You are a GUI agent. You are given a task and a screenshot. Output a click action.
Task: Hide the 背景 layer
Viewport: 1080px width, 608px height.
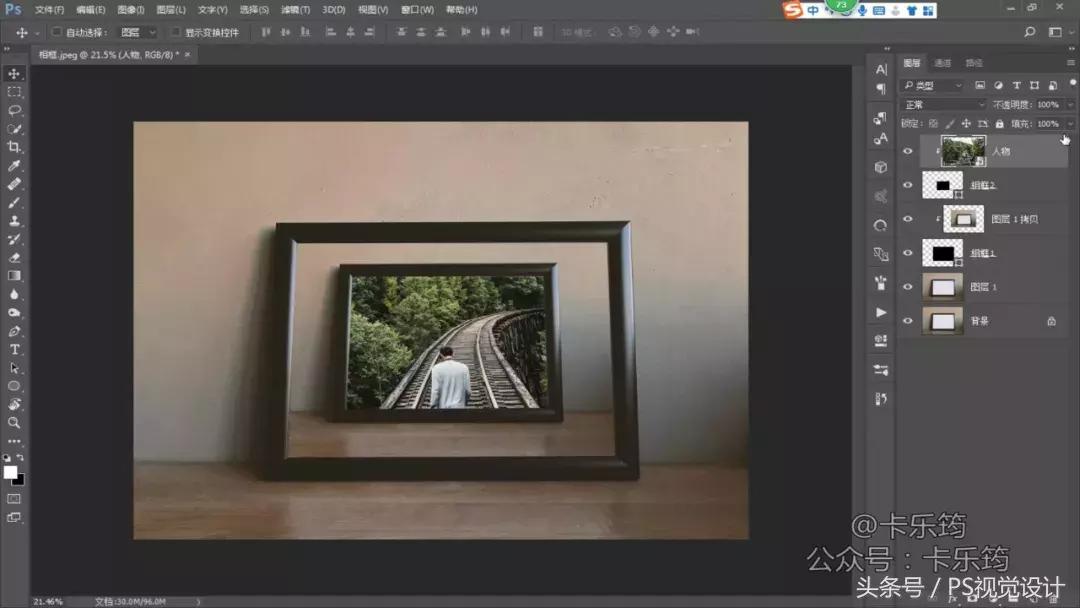908,320
